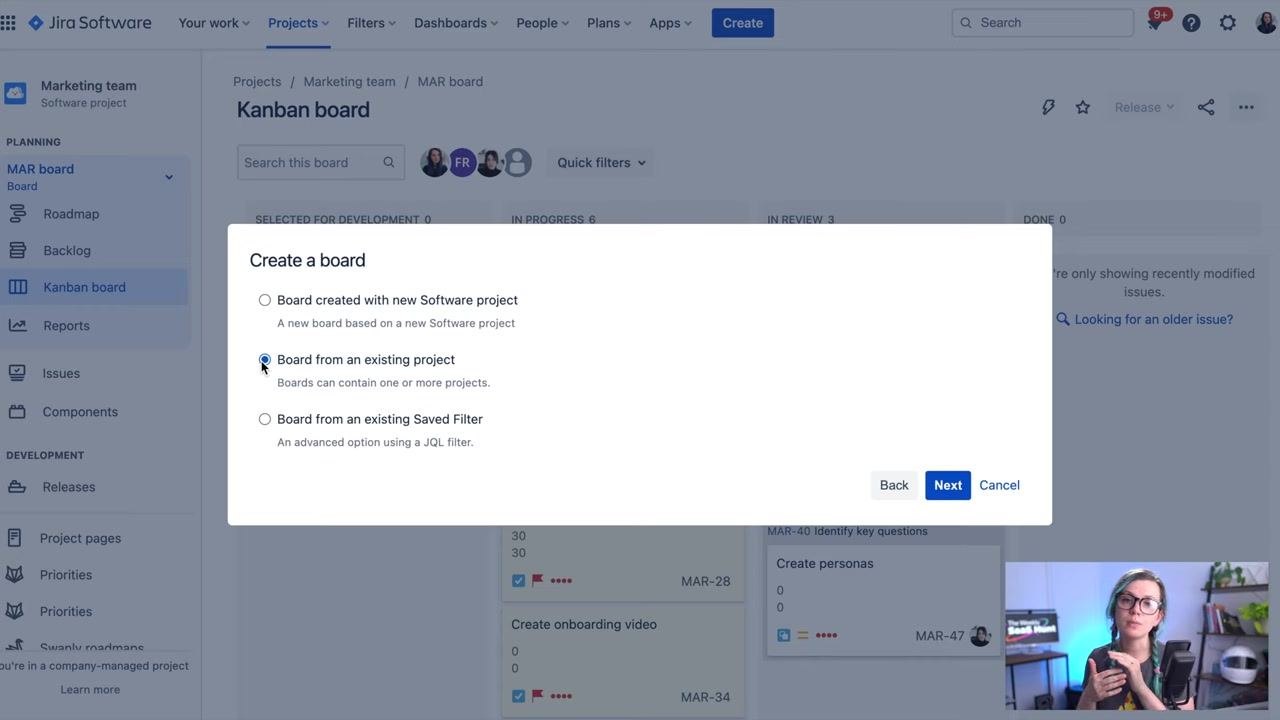Star the Kanban board
The image size is (1280, 720).
coord(1083,107)
